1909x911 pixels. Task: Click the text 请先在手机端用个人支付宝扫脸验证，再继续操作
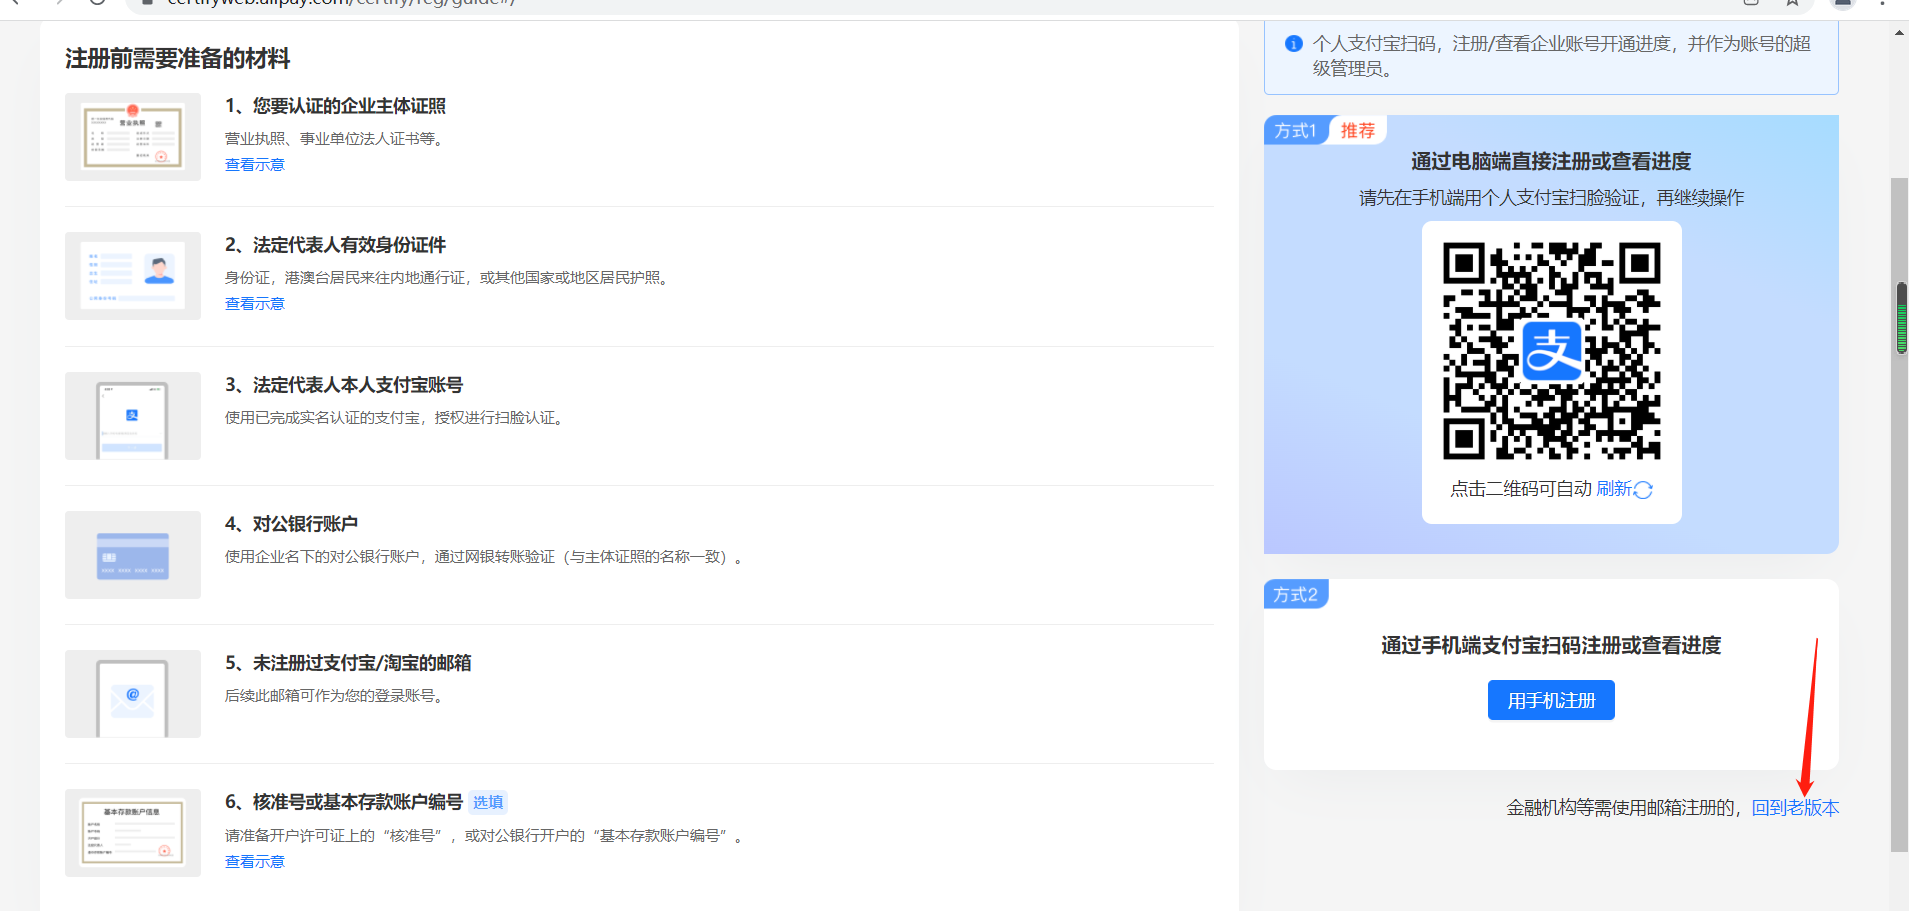[1551, 198]
